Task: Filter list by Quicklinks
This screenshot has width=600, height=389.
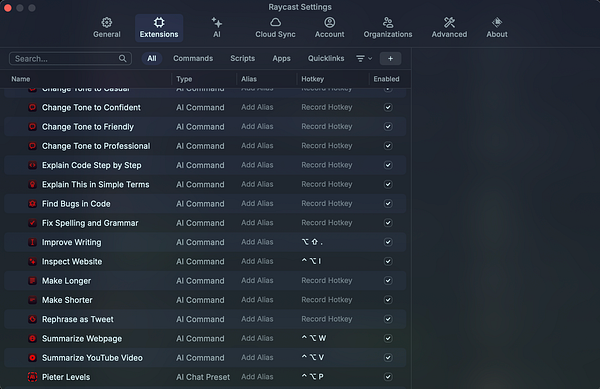Action: [326, 59]
